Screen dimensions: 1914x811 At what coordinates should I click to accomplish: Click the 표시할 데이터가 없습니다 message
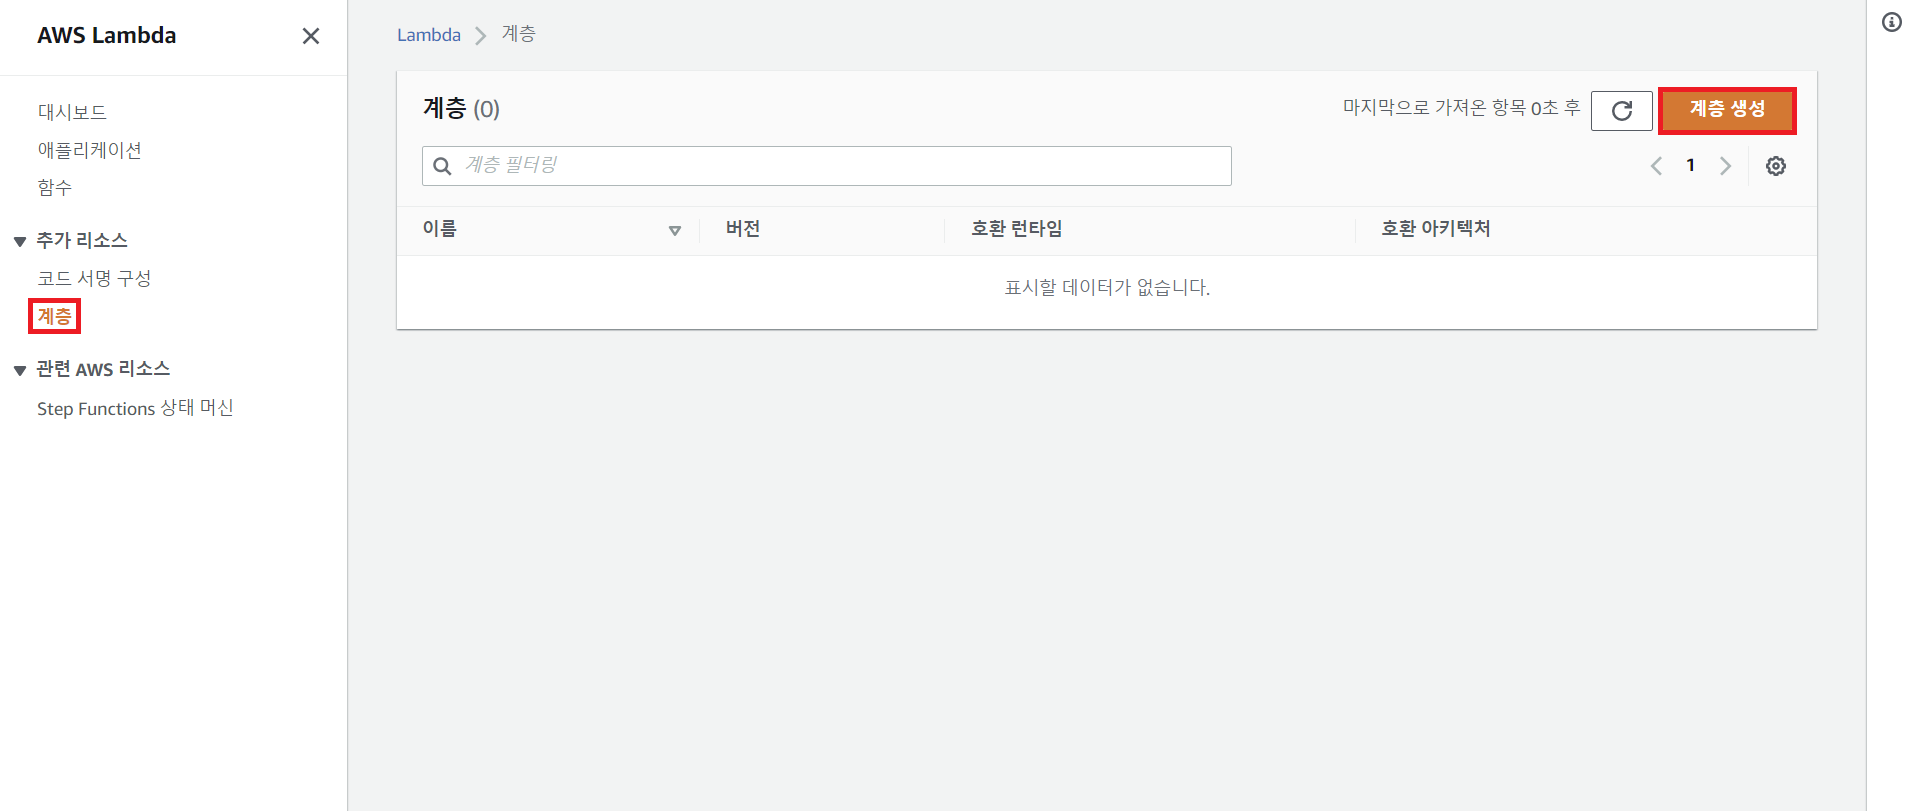click(1107, 288)
